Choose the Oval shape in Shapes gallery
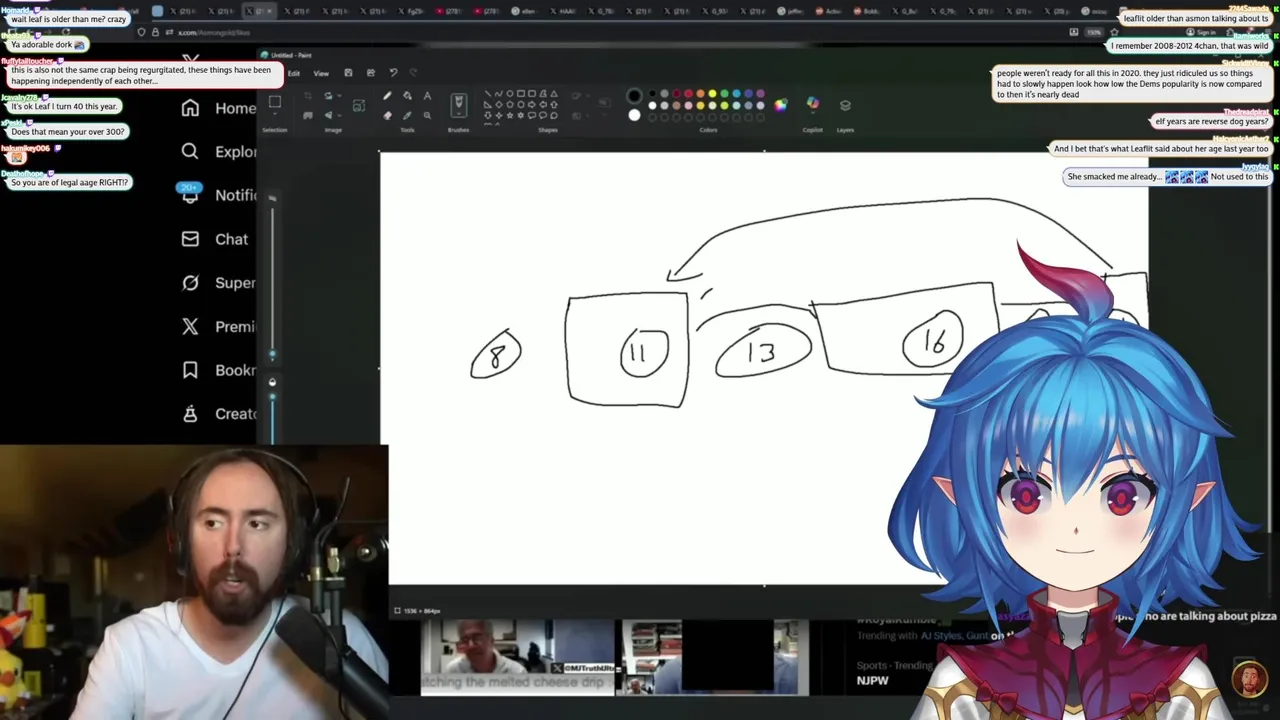 point(510,93)
